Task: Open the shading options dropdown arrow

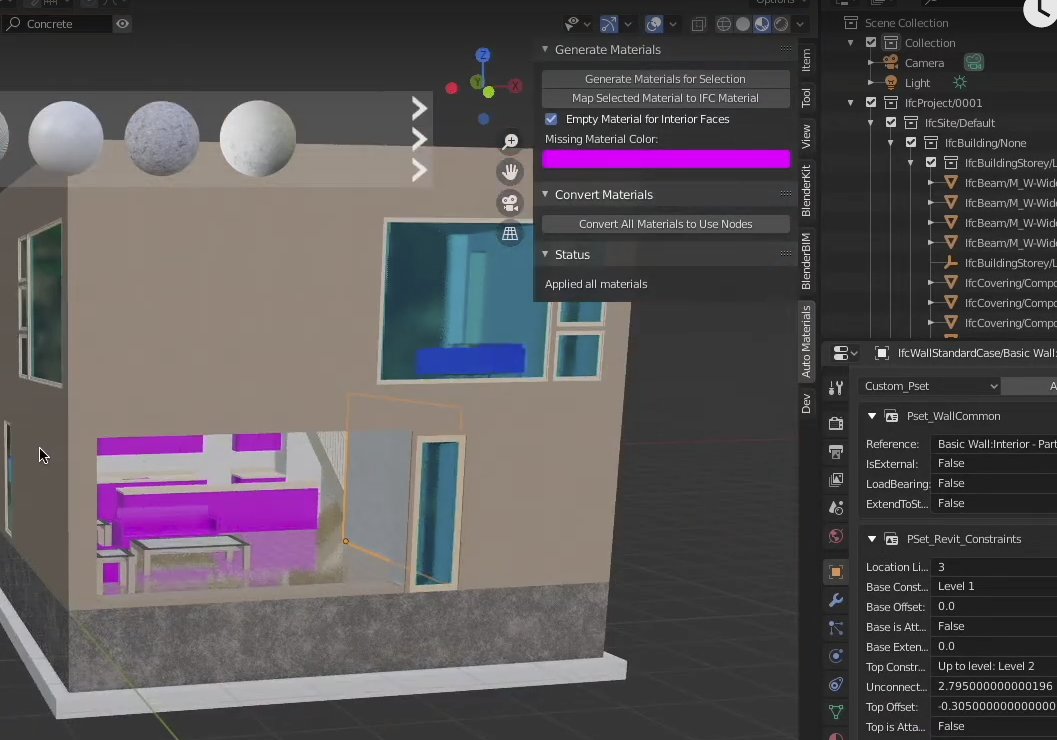Action: point(800,24)
